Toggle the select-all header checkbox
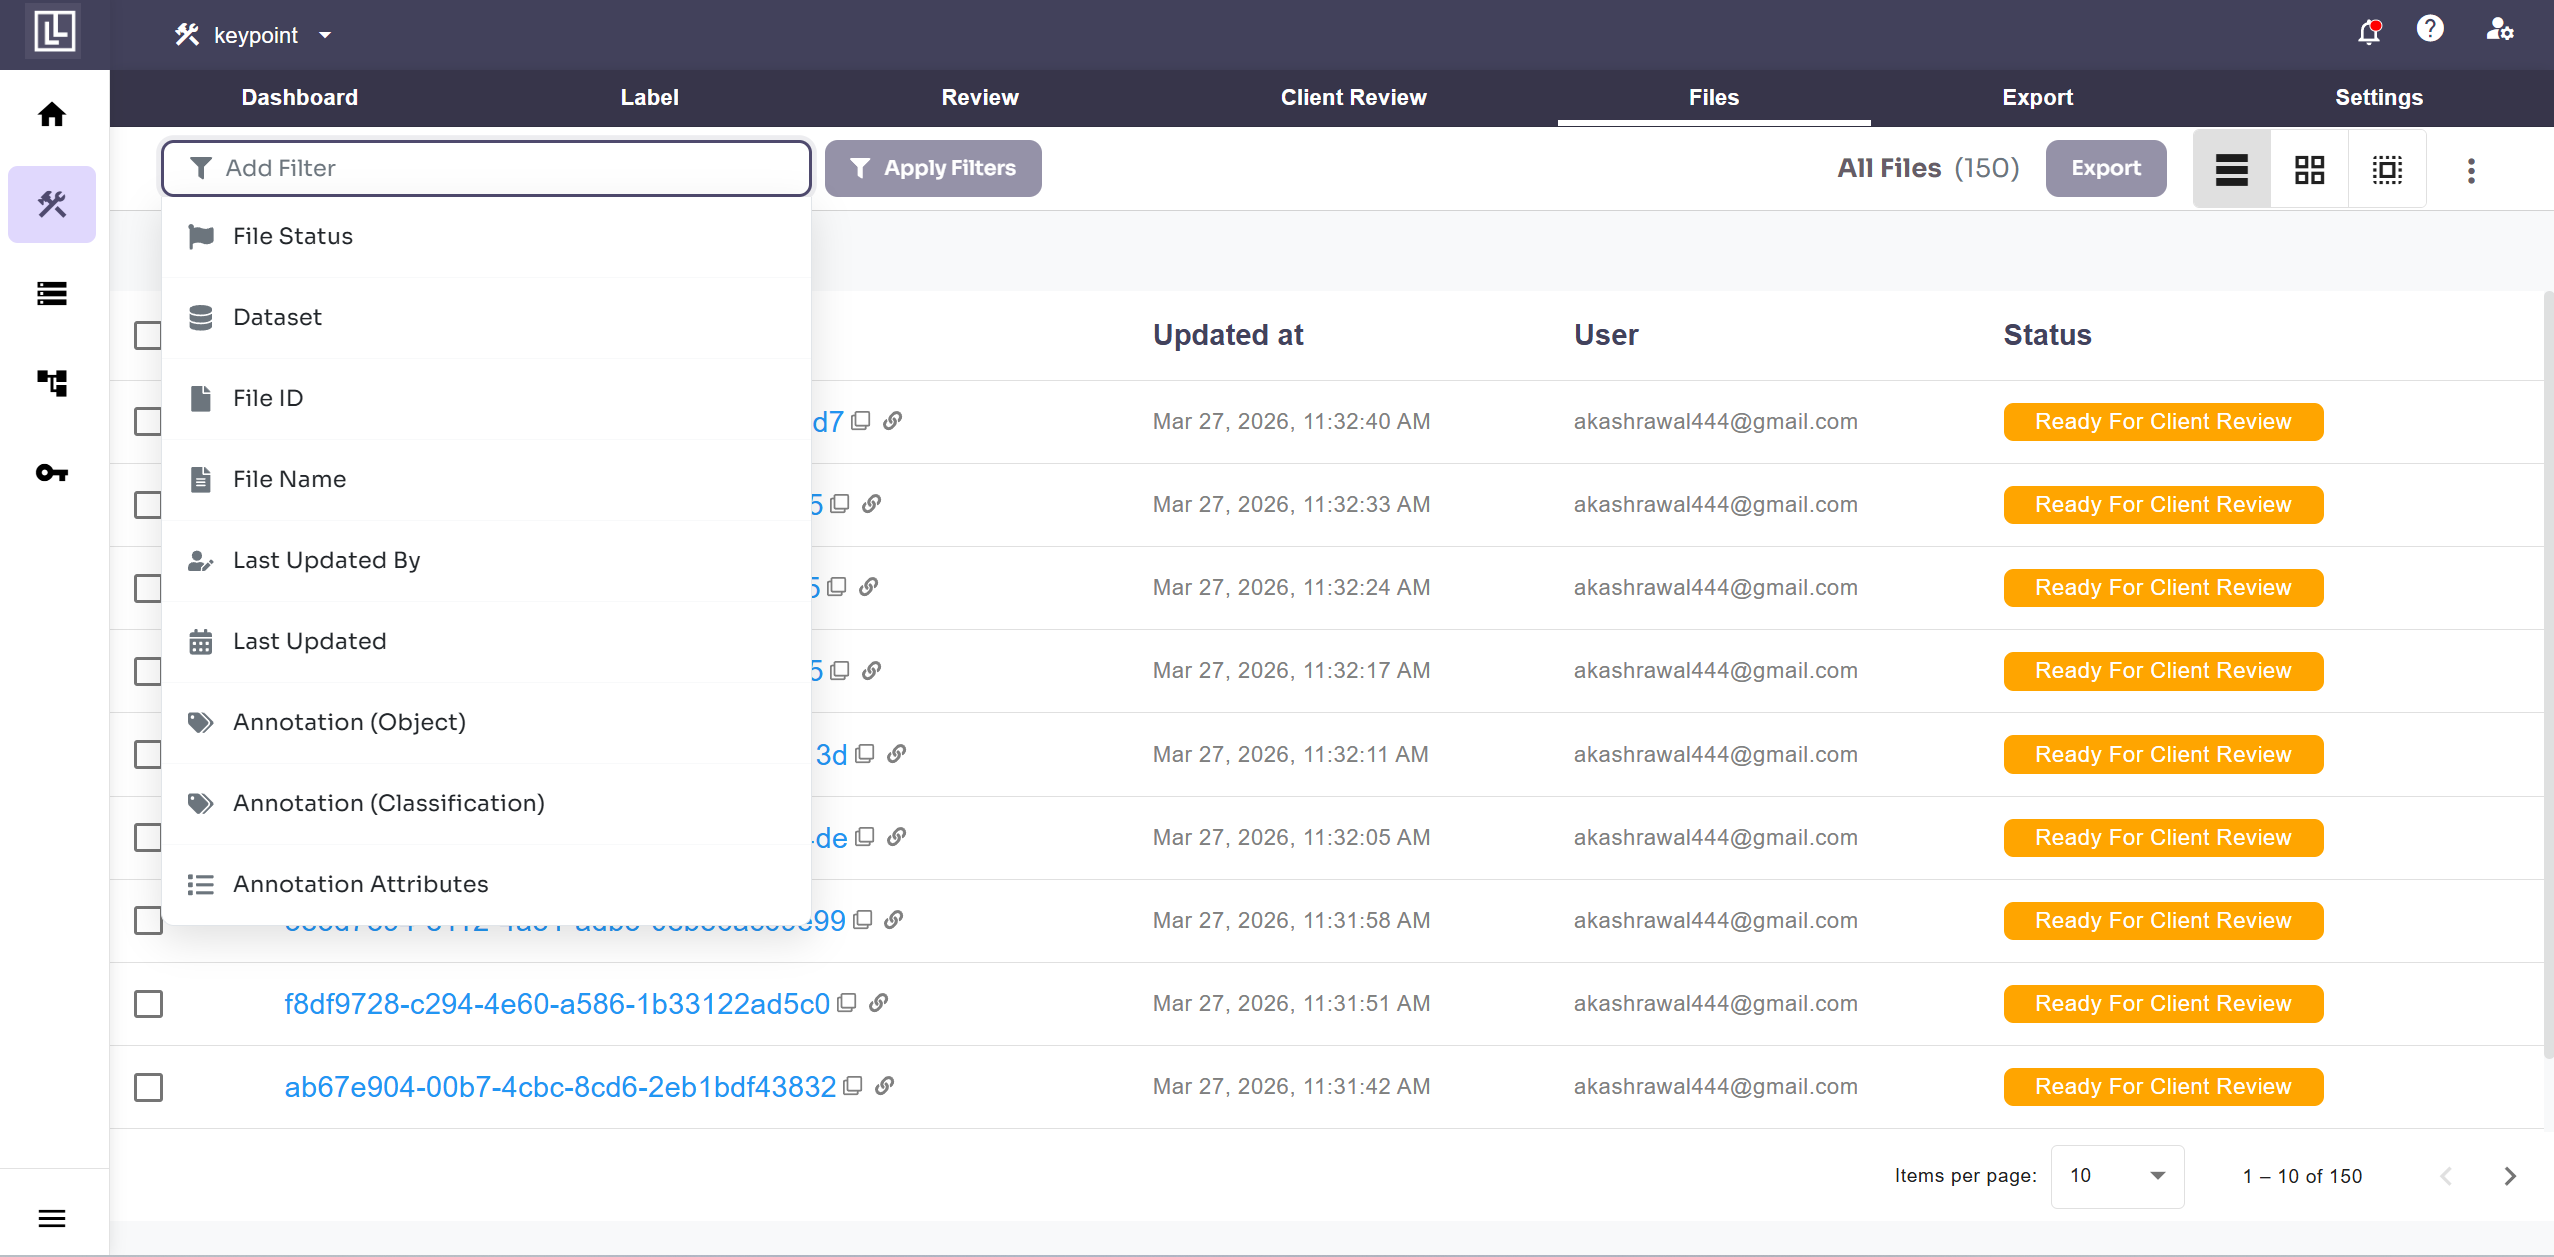This screenshot has height=1257, width=2554. click(148, 335)
